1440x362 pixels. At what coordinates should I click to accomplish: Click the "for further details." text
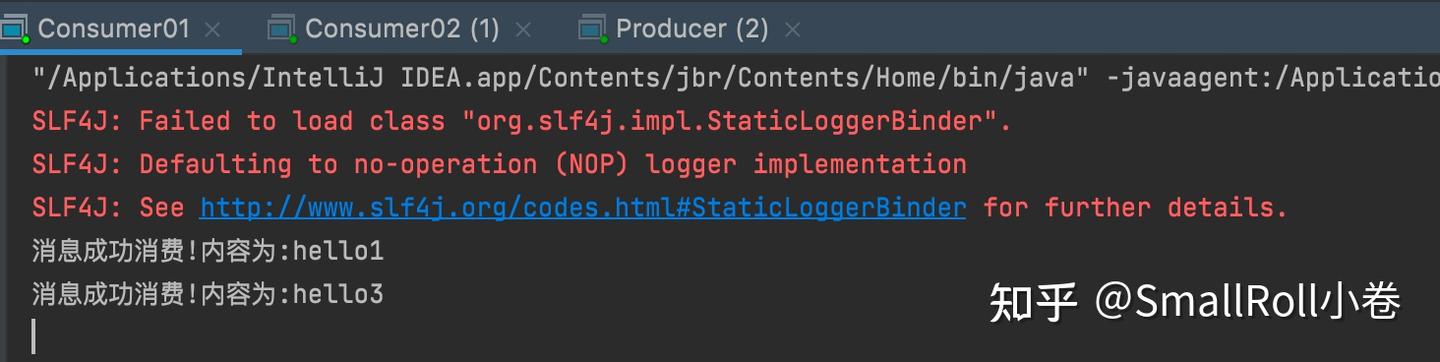(x=1136, y=208)
